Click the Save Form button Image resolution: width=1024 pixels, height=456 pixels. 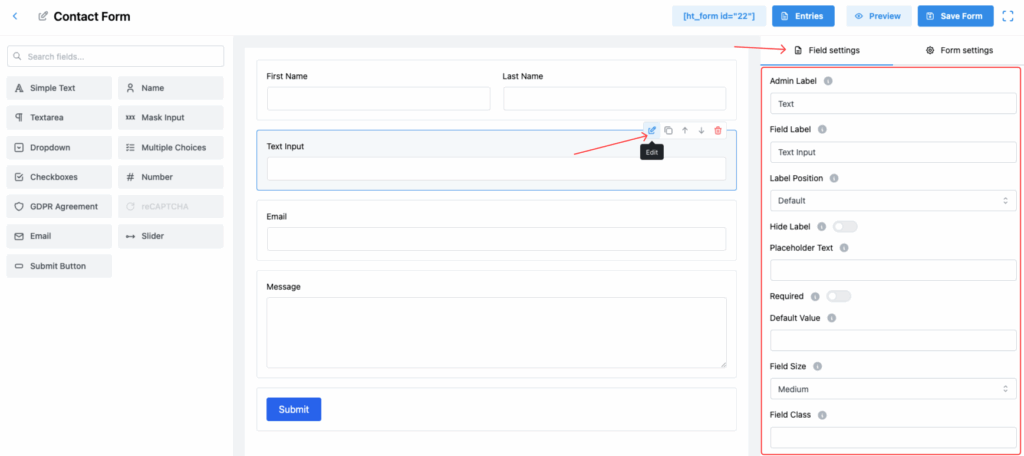click(955, 16)
